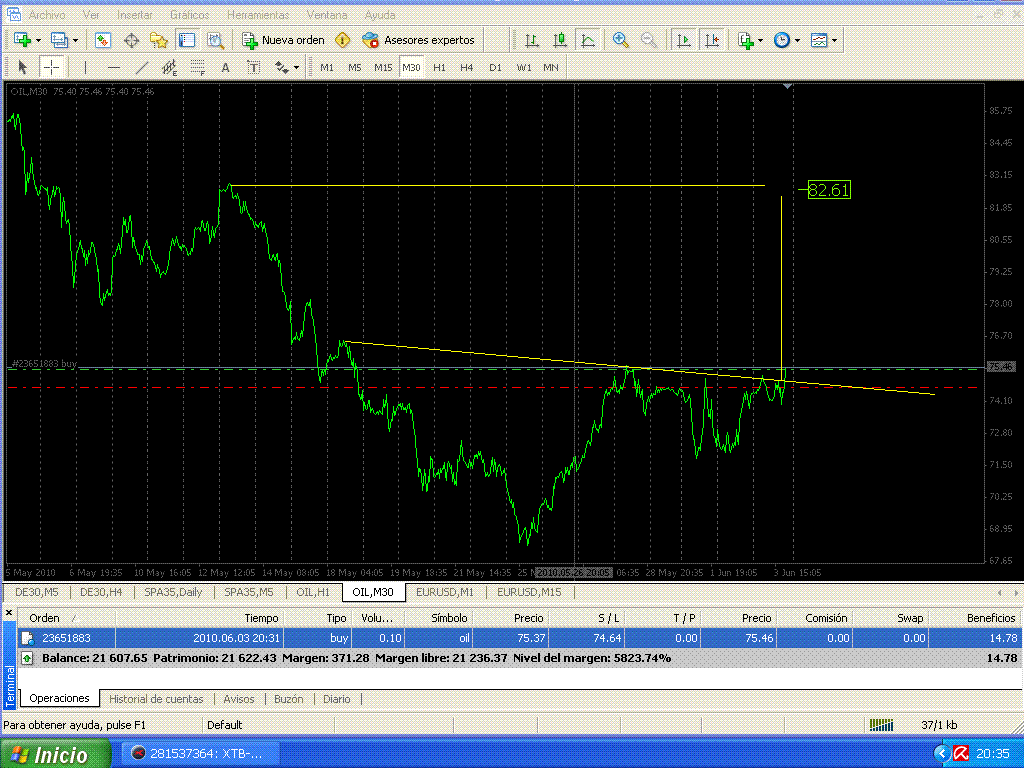
Task: Open the Navigator panel star-folder icon
Action: tap(158, 40)
